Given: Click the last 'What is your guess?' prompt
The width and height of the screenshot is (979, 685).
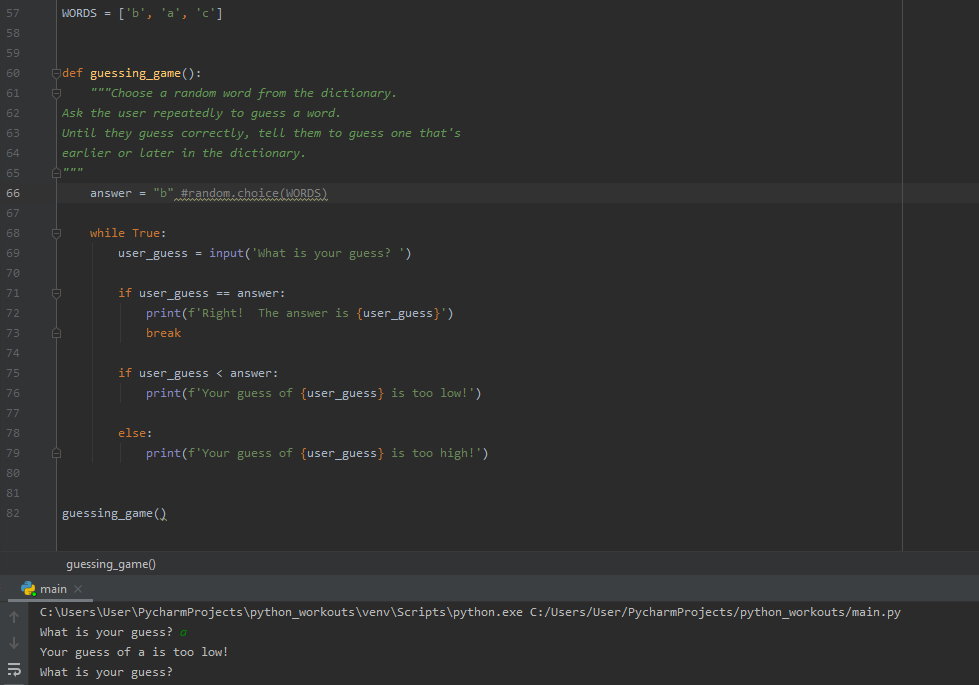Looking at the screenshot, I should point(106,672).
